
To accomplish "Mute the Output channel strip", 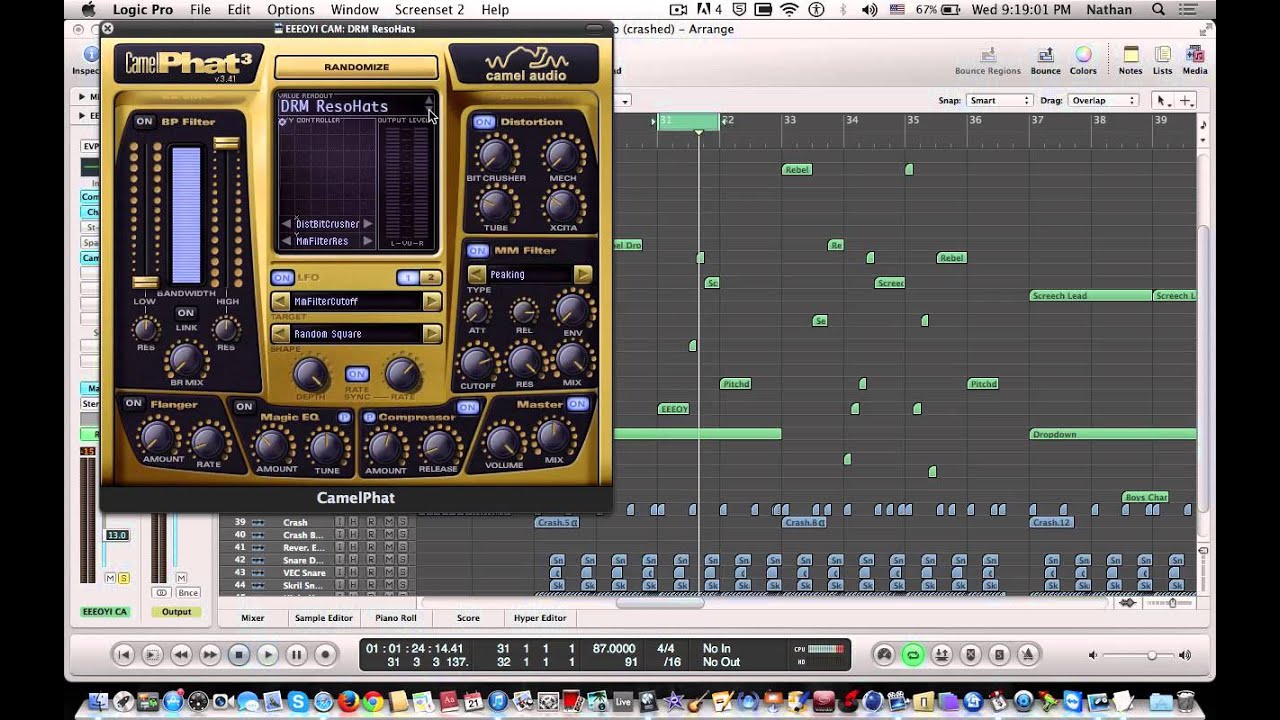I will [x=181, y=578].
